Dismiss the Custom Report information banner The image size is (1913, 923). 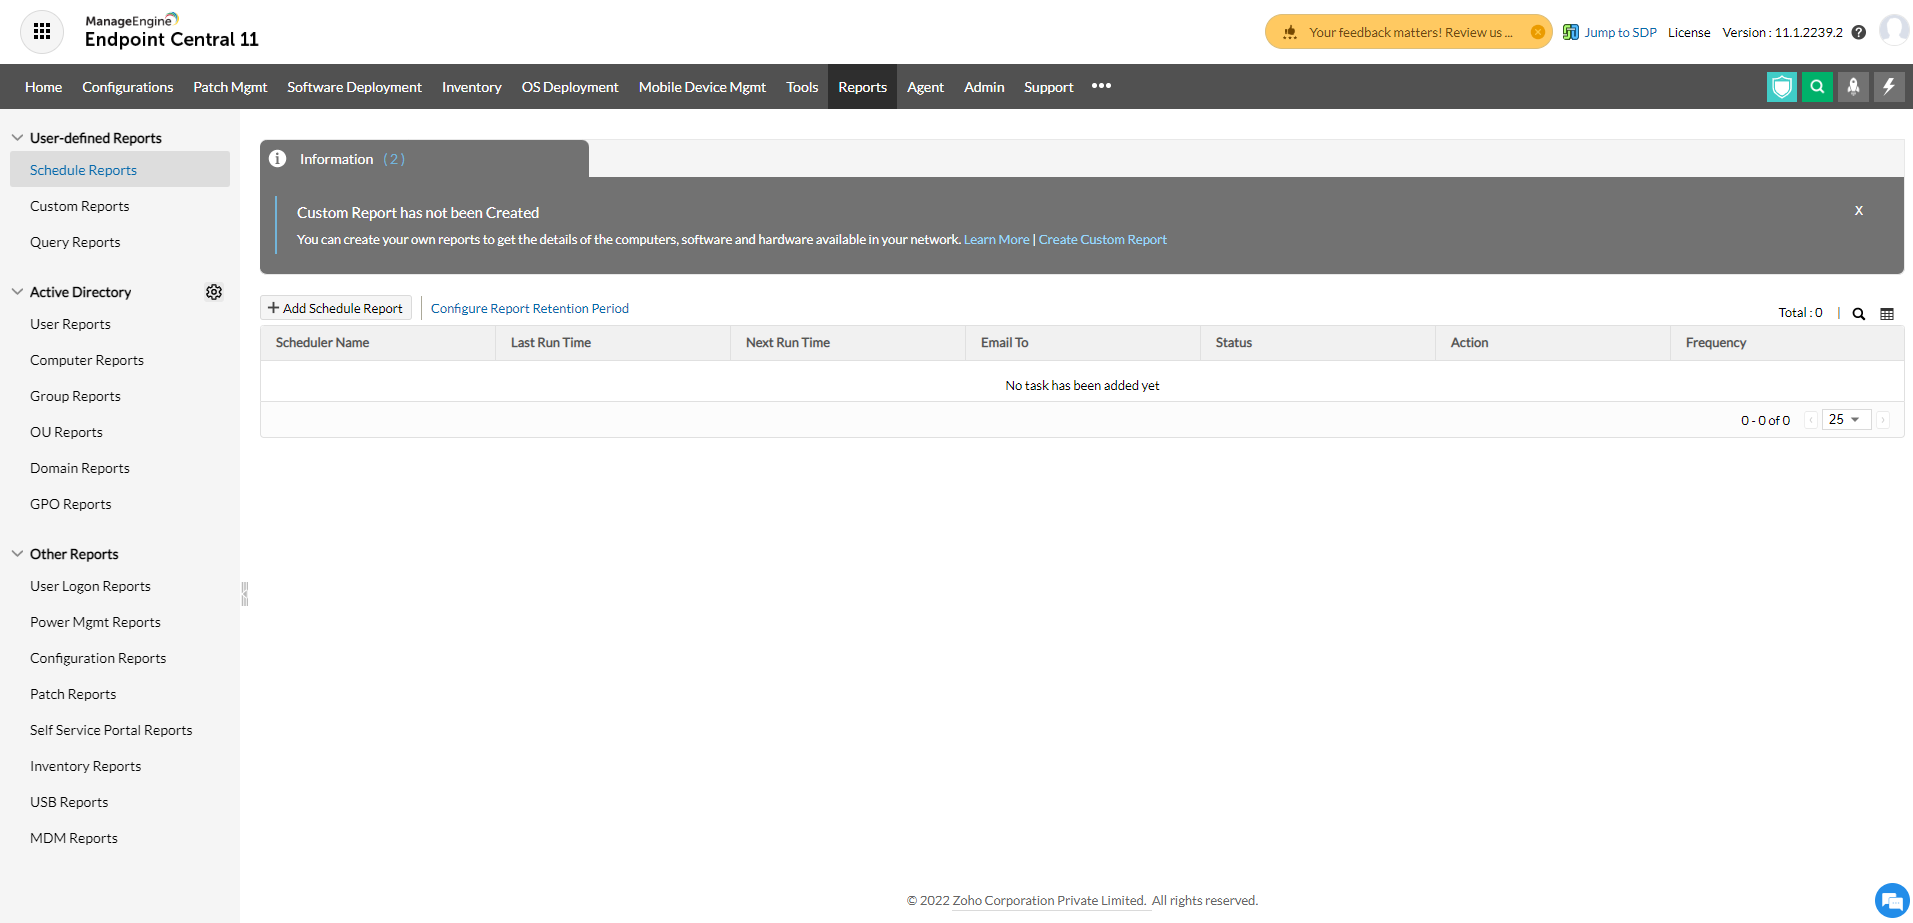pos(1858,210)
